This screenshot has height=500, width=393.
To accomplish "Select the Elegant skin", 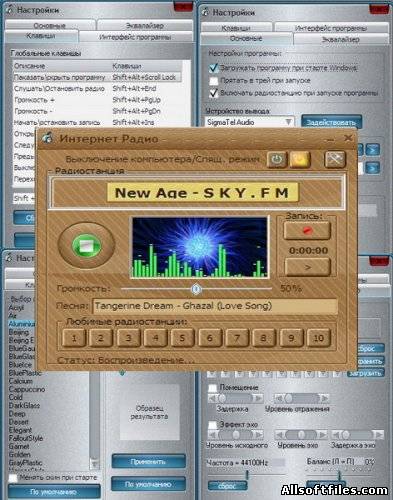I will 20,430.
